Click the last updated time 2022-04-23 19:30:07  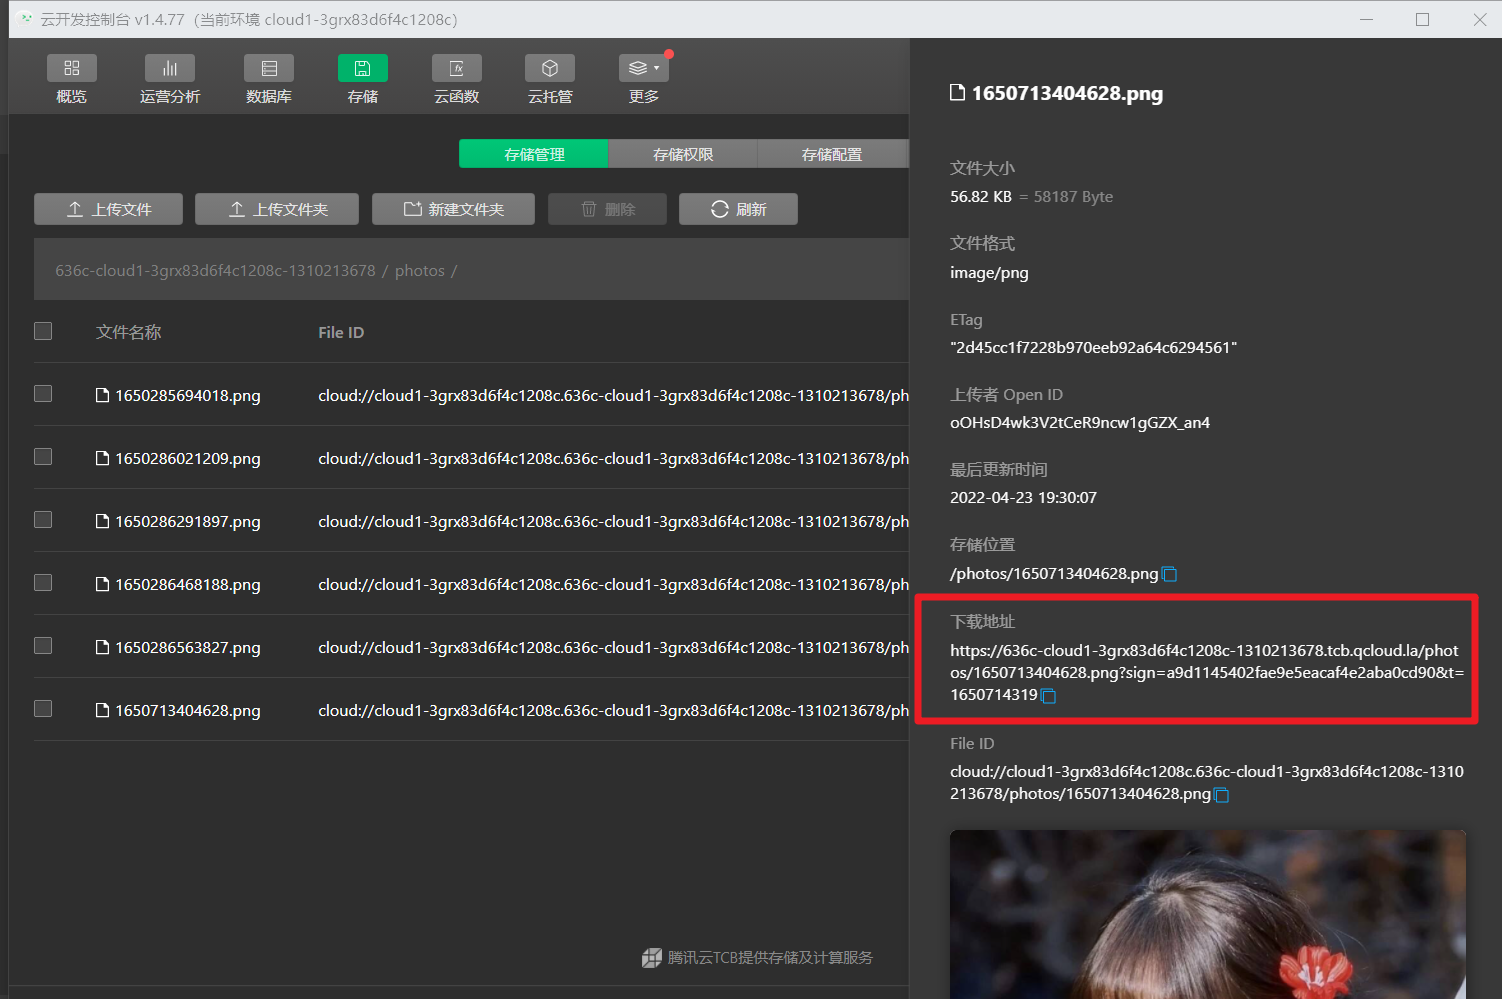[1023, 498]
